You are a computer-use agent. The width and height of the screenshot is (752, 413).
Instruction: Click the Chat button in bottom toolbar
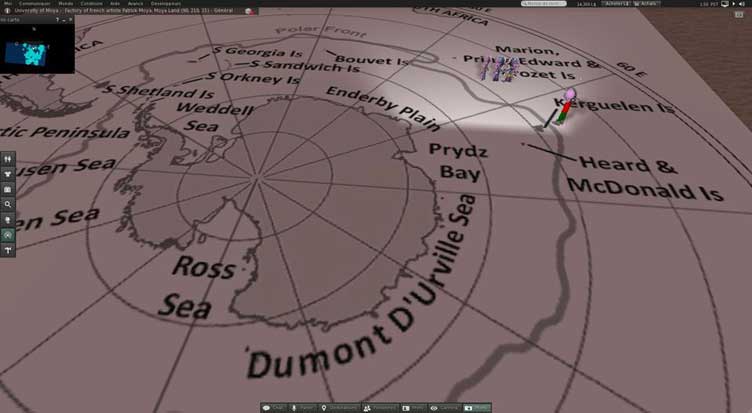pos(275,408)
